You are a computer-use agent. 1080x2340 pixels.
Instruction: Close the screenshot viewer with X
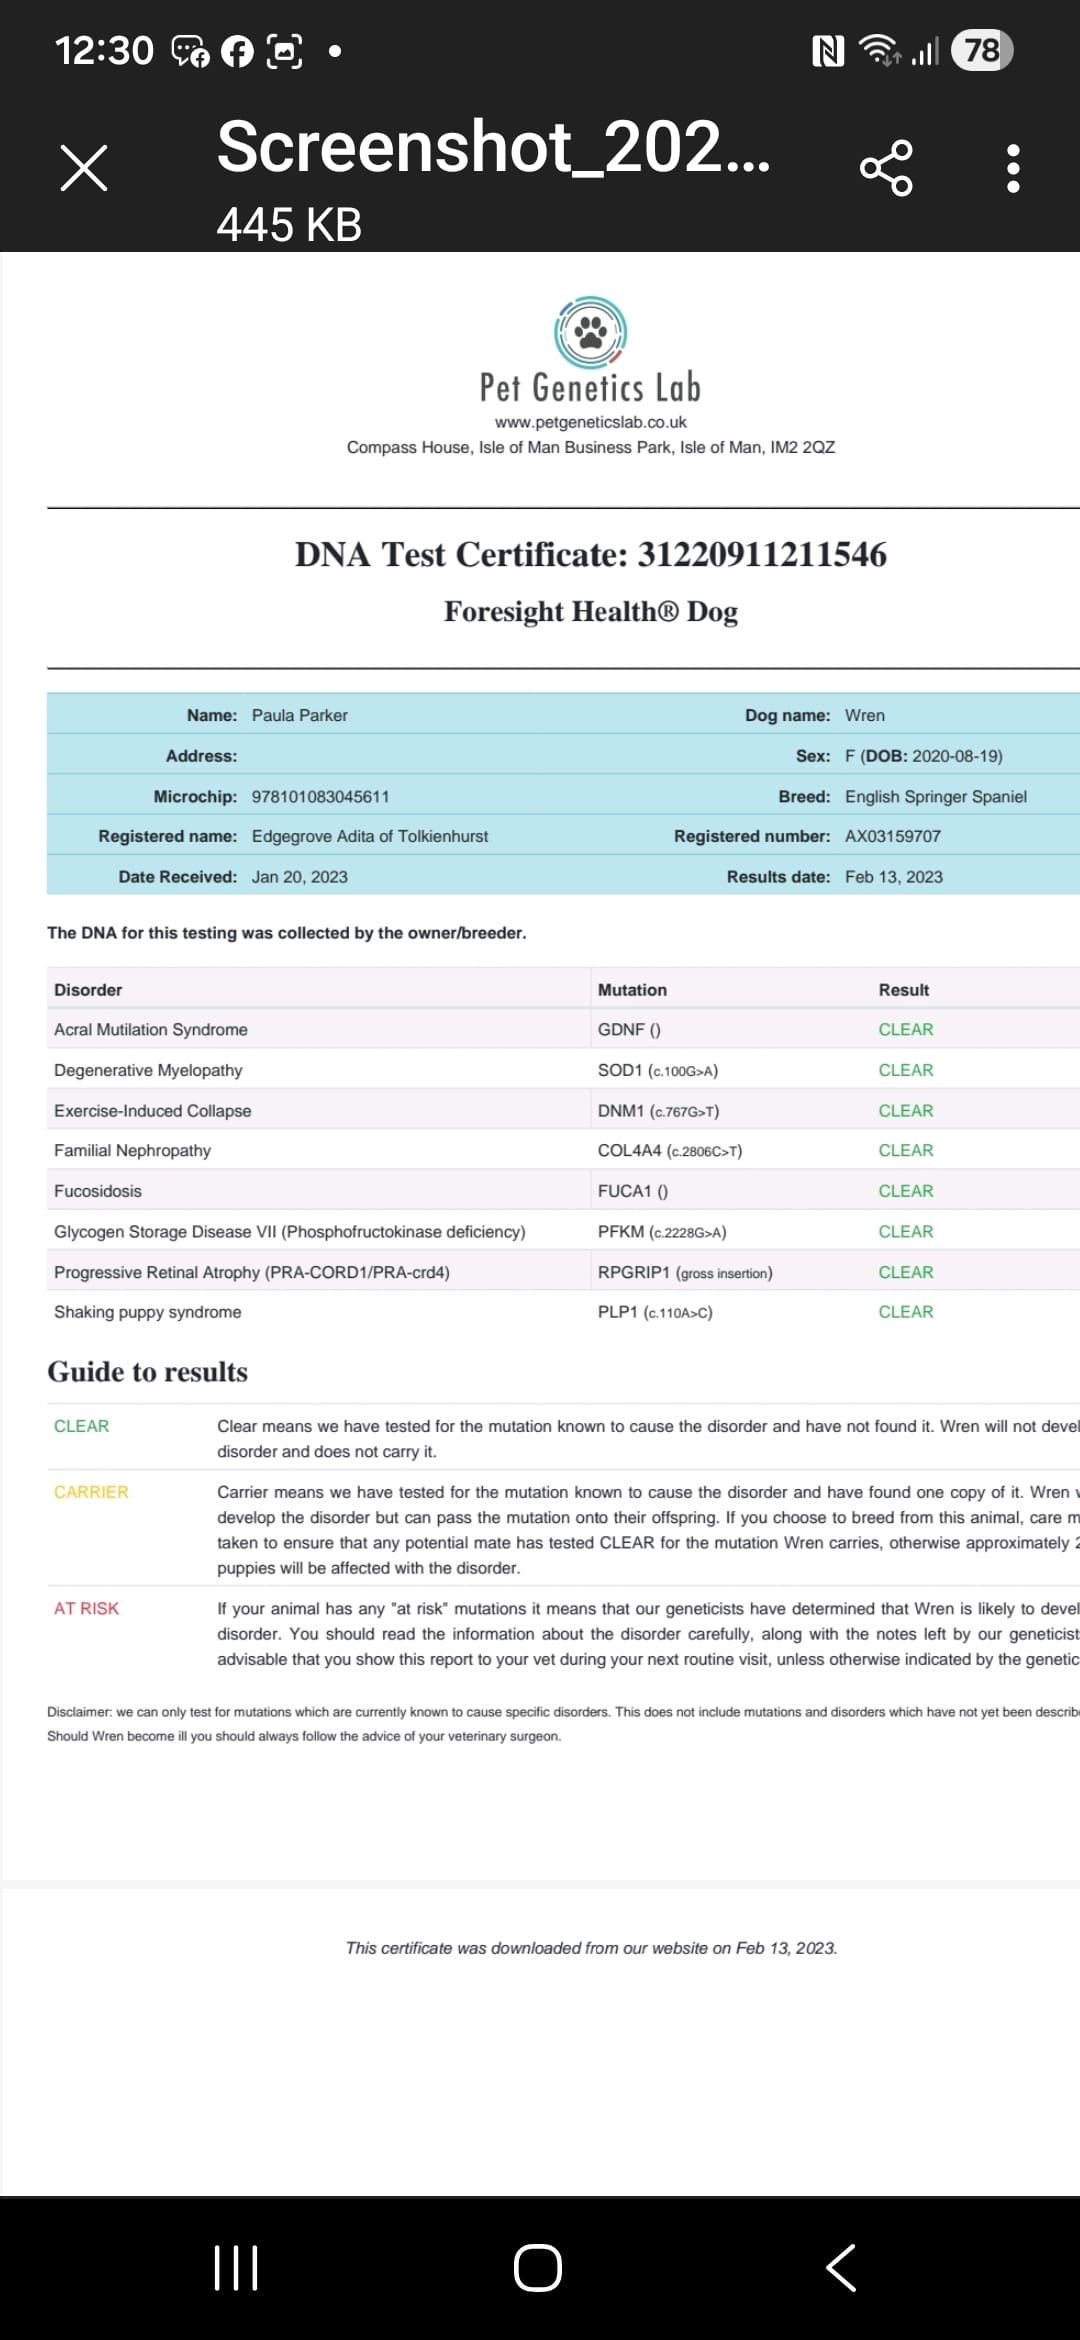tap(84, 168)
